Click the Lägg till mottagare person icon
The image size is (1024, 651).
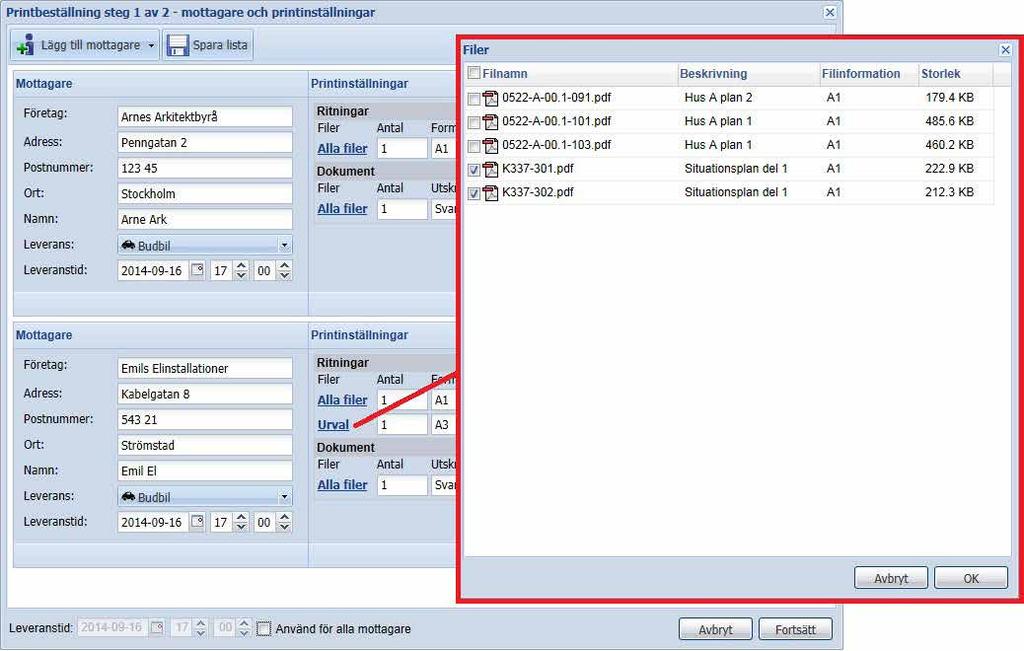coord(25,45)
